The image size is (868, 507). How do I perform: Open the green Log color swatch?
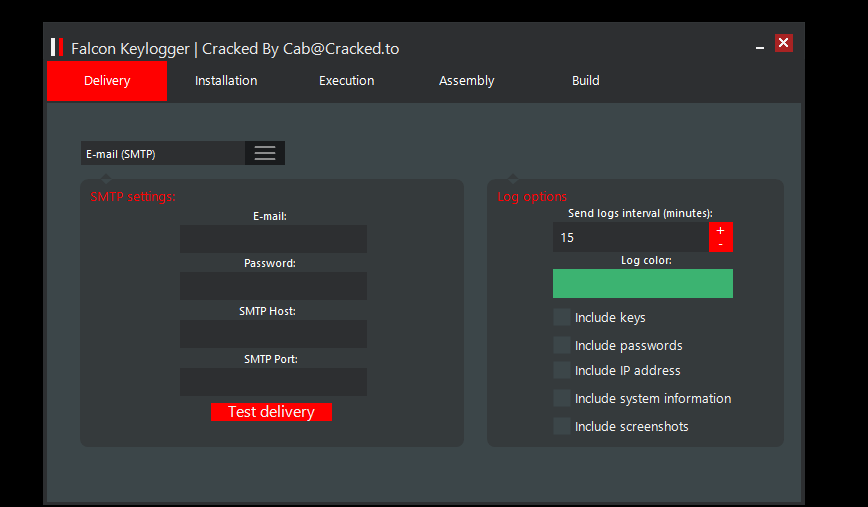(643, 283)
